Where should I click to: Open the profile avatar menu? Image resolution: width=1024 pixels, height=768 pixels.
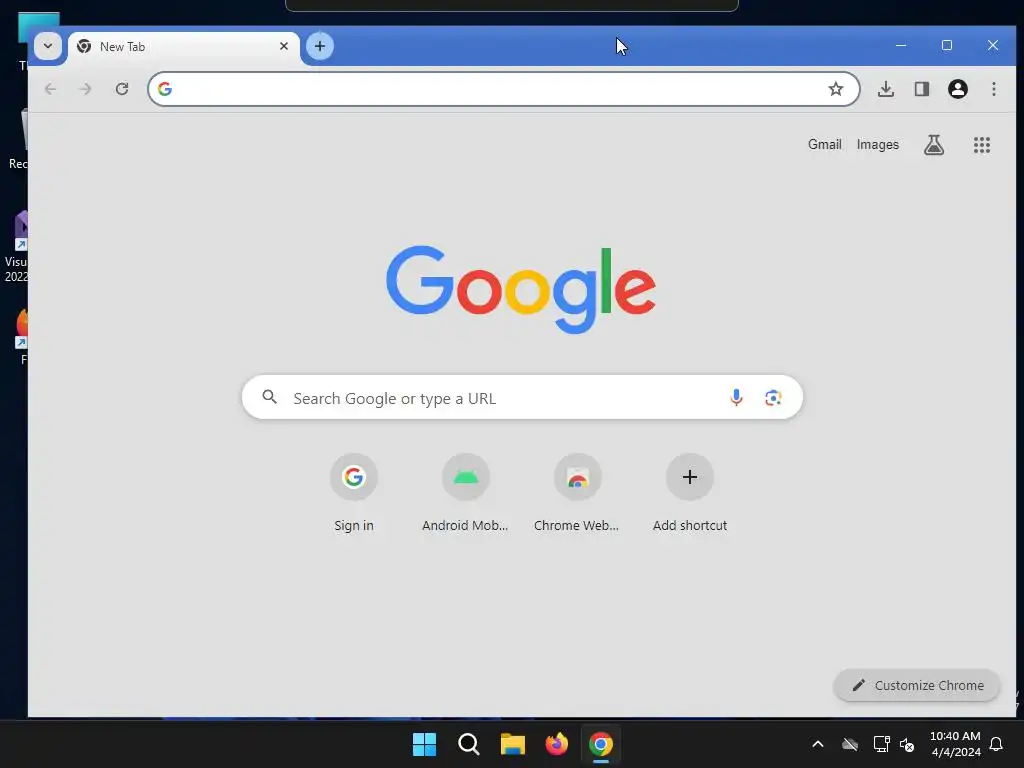tap(957, 89)
